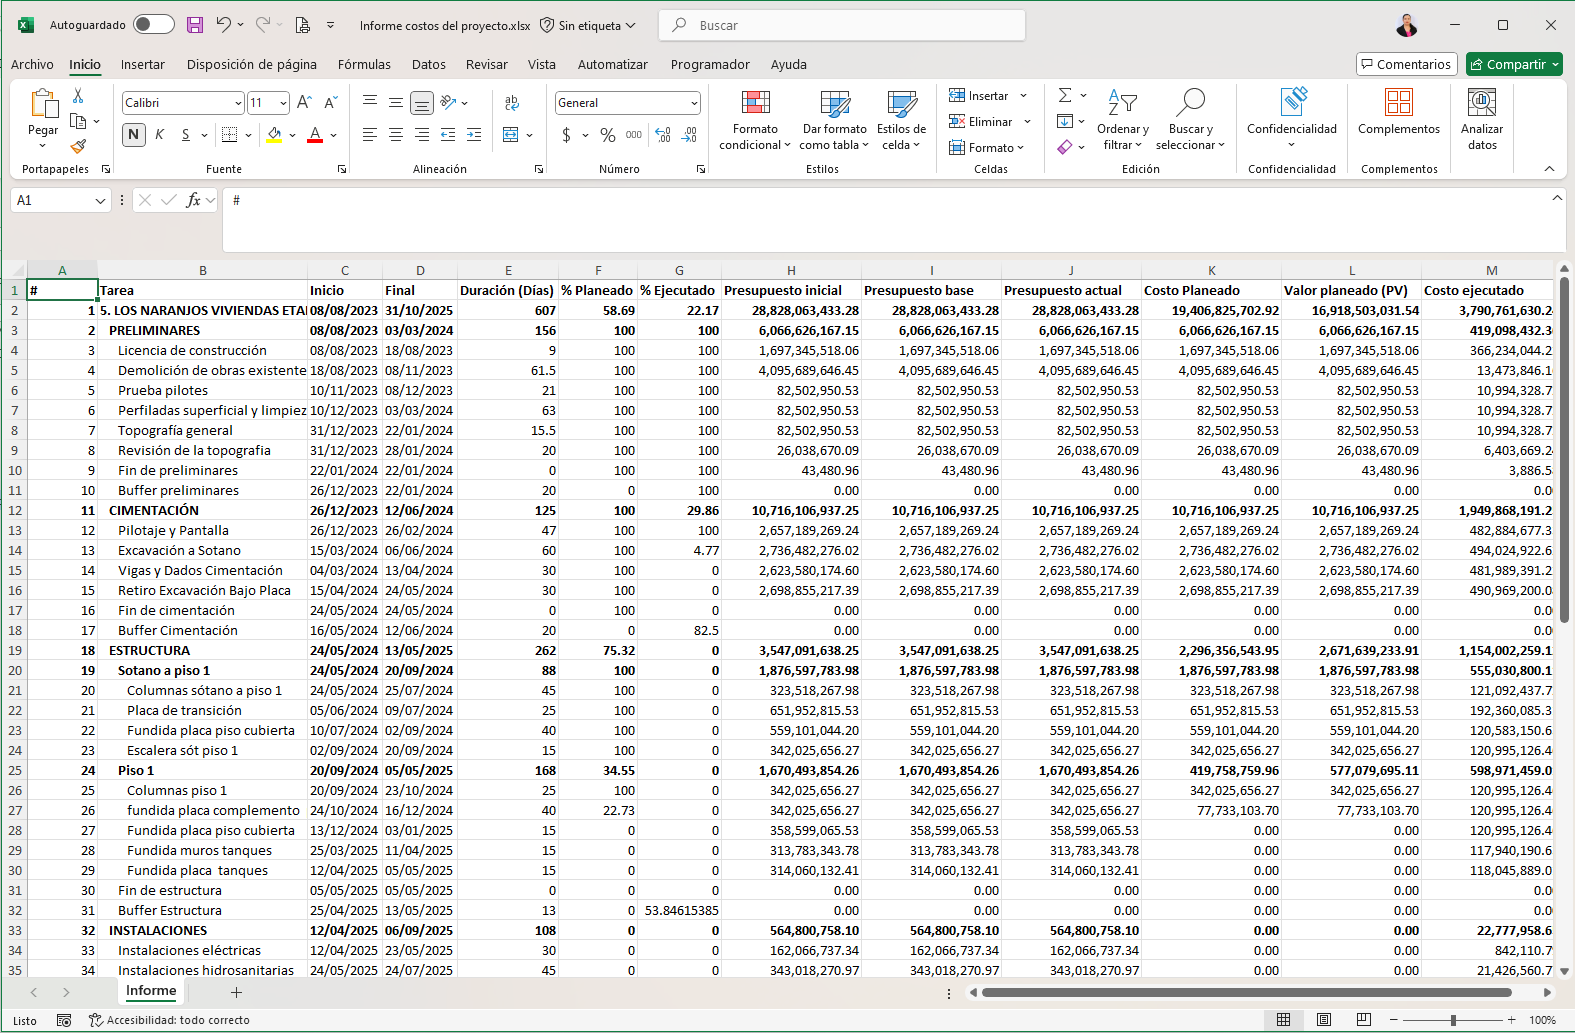Click the Wrap Text icon
Screen dimensions: 1575x1033
click(512, 102)
